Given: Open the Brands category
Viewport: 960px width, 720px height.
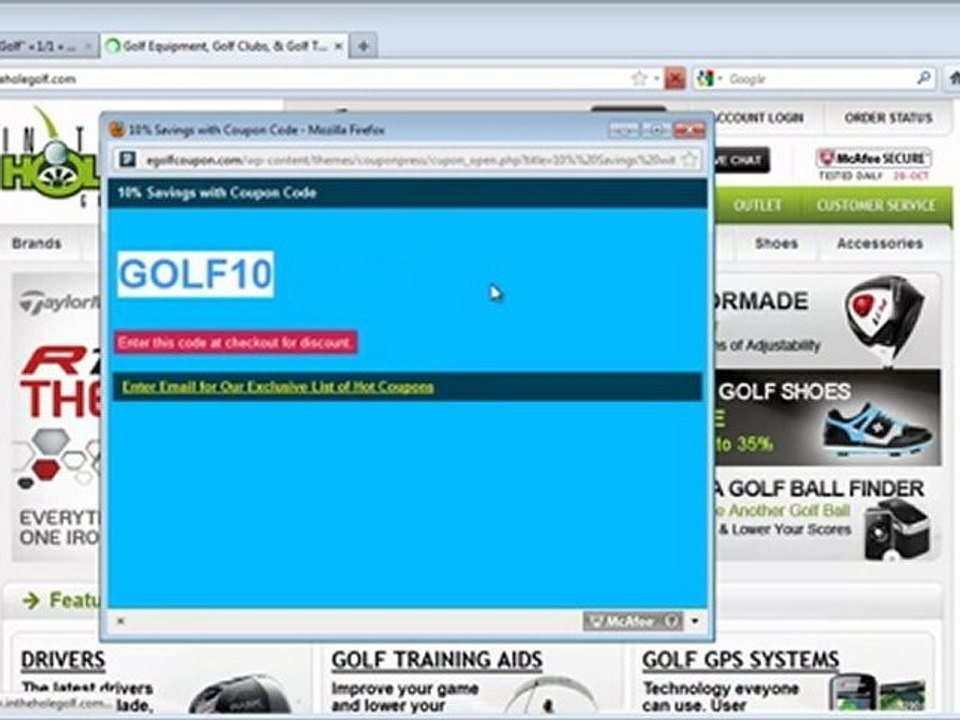Looking at the screenshot, I should [37, 243].
